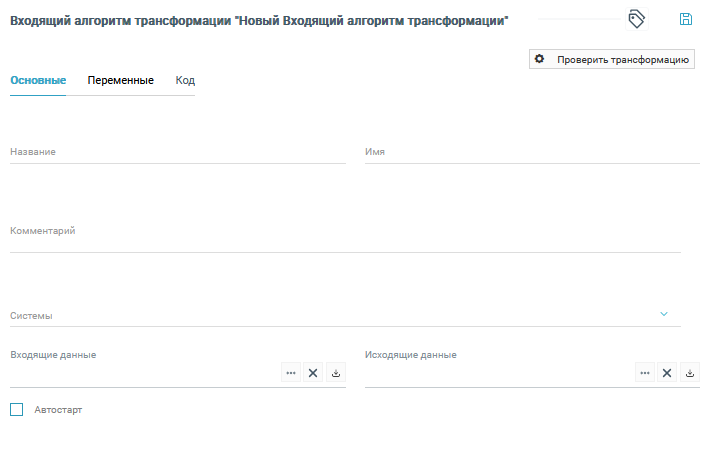Switch to the Переменные tab

120,80
